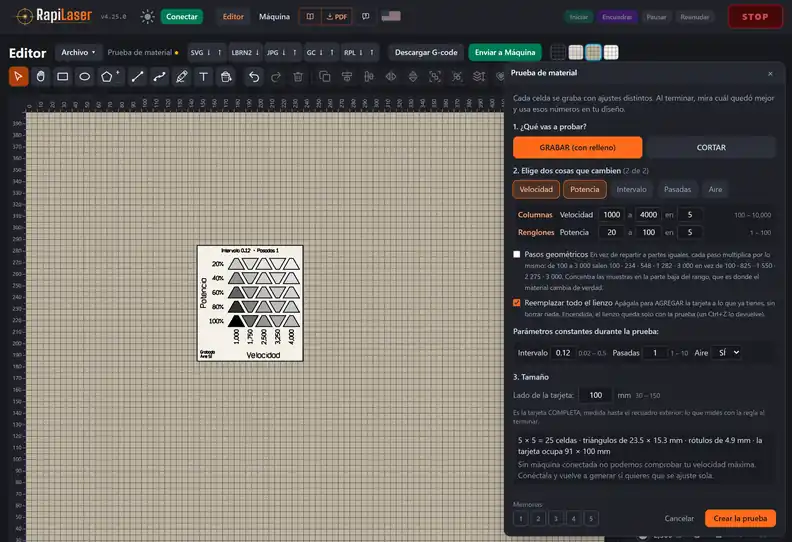Select GRABAR (con relleno) test mode

(x=577, y=147)
